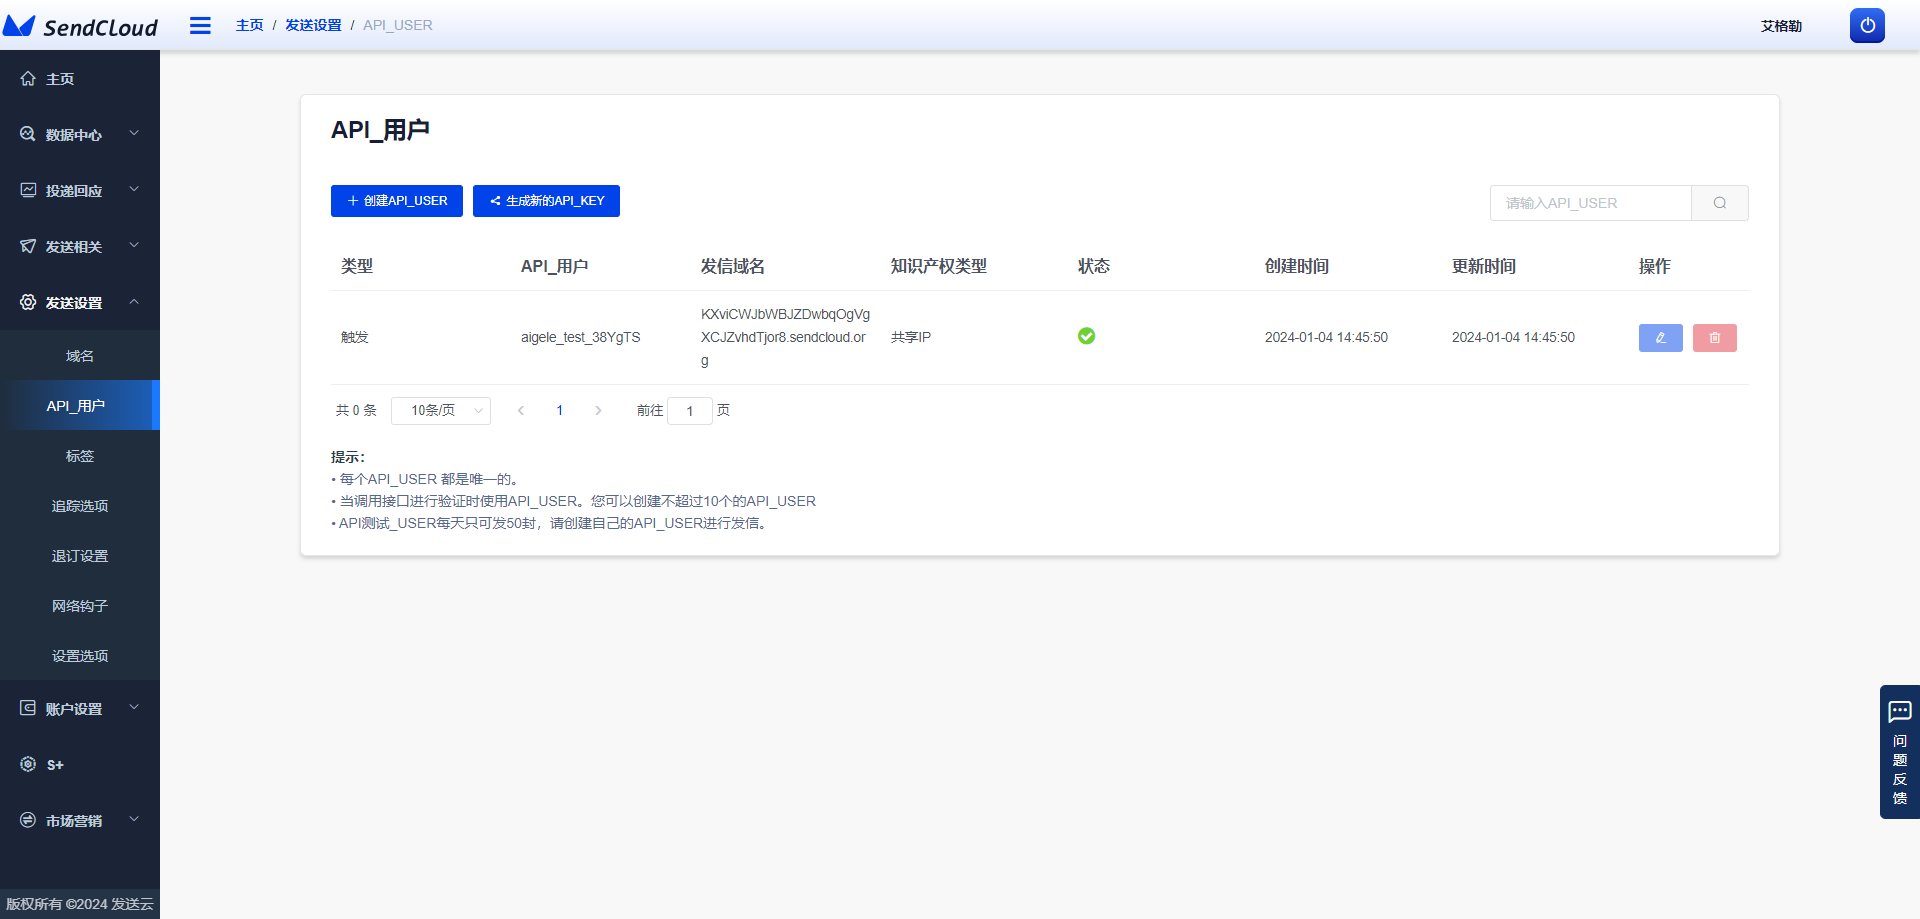Click the page number input next to 前往
Viewport: 1920px width, 919px height.
690,410
